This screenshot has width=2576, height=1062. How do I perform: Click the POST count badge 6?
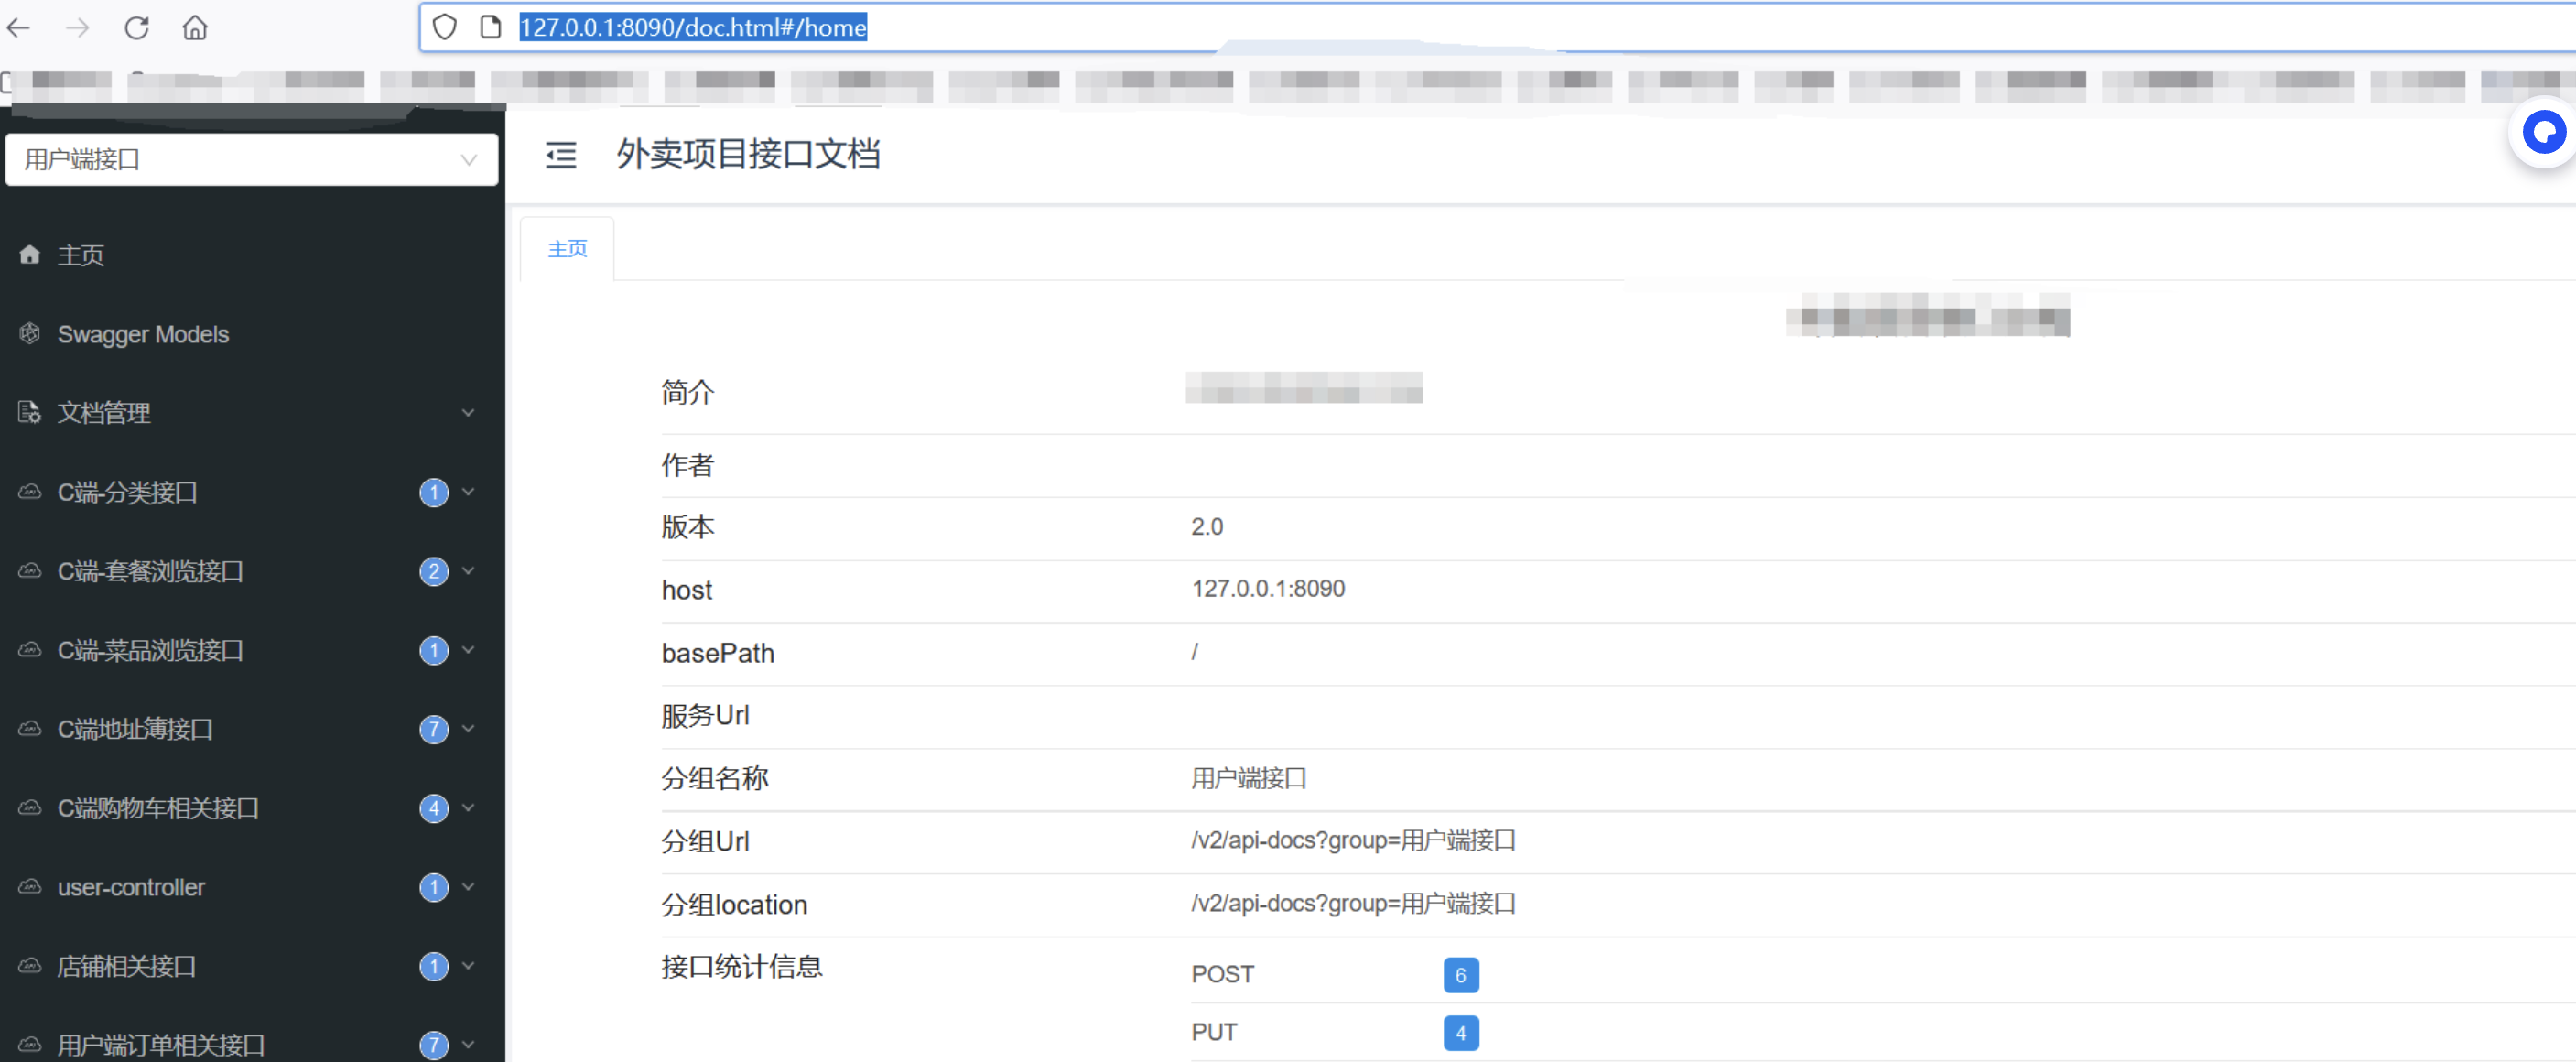tap(1460, 974)
